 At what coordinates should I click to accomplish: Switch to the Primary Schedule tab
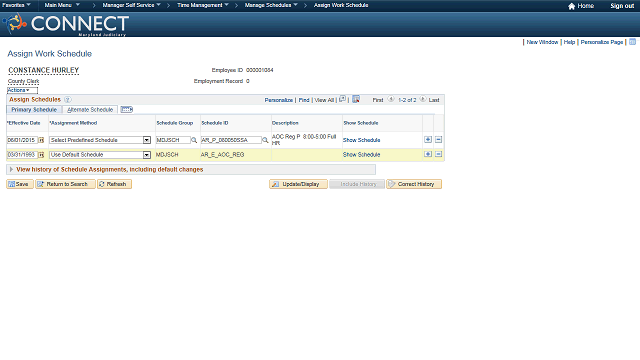pos(34,110)
